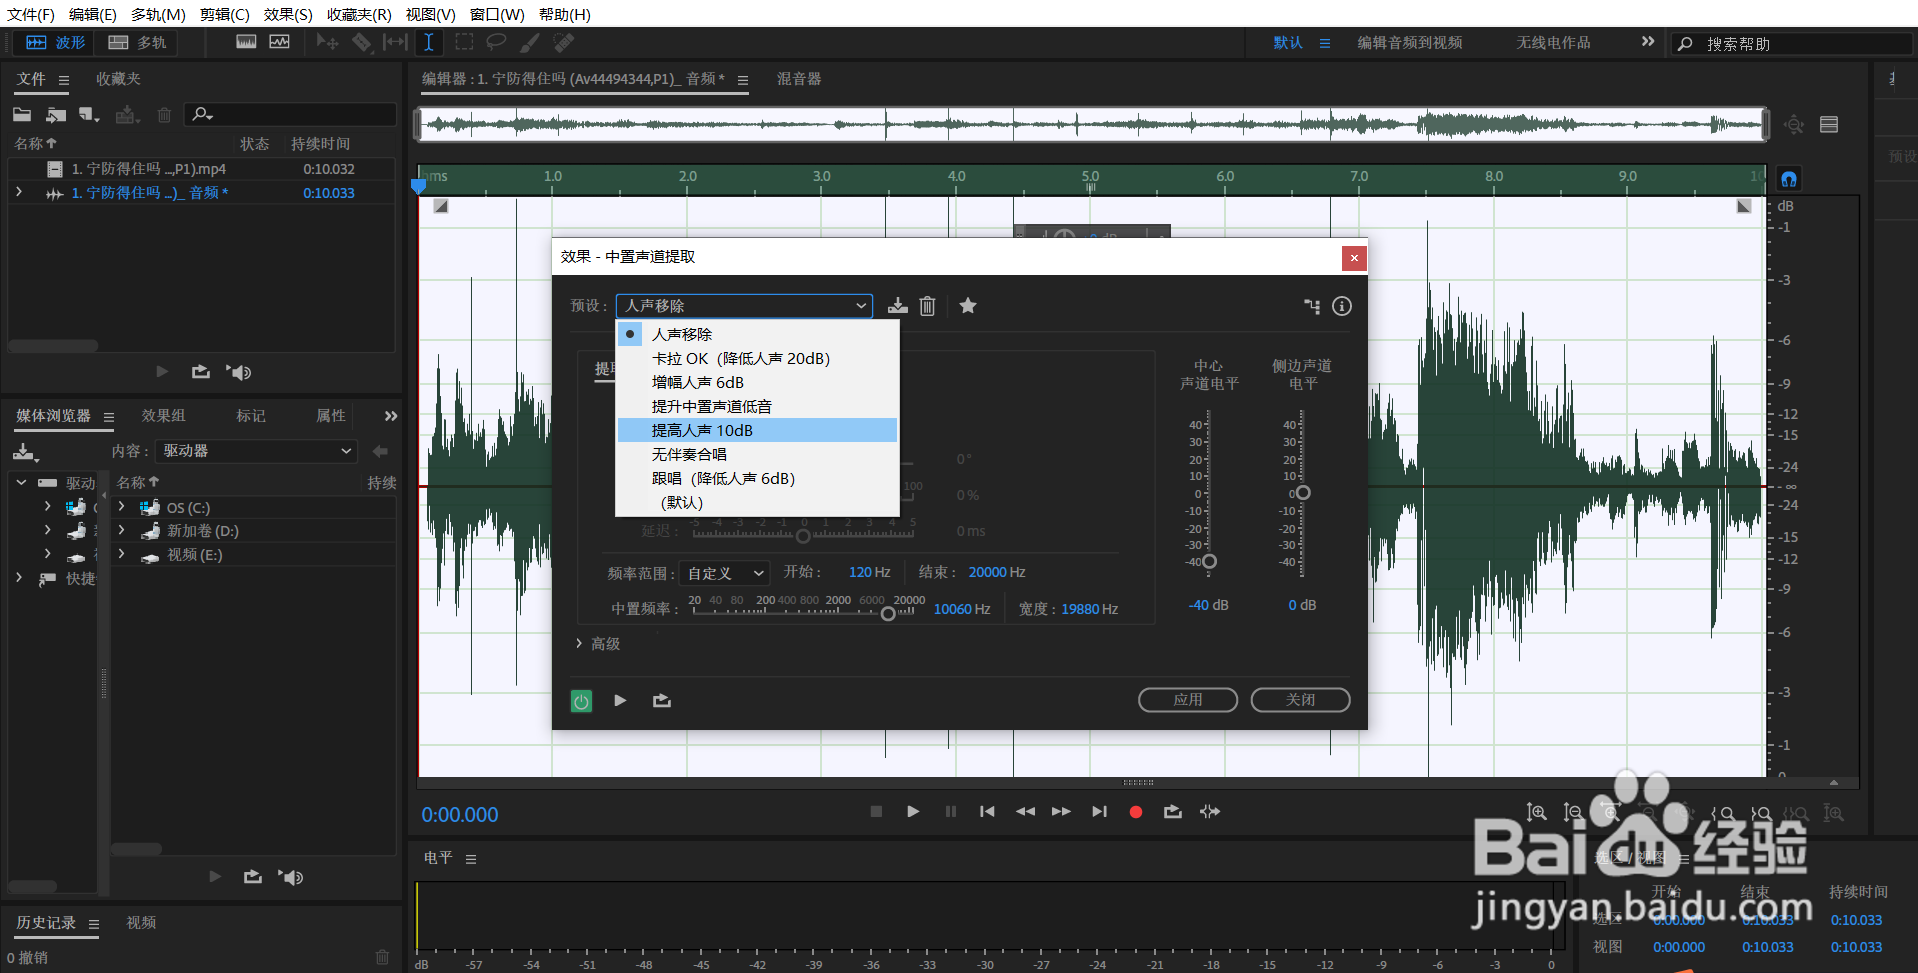Toggle skip selection transport button
Image resolution: width=1918 pixels, height=973 pixels.
tap(1210, 812)
